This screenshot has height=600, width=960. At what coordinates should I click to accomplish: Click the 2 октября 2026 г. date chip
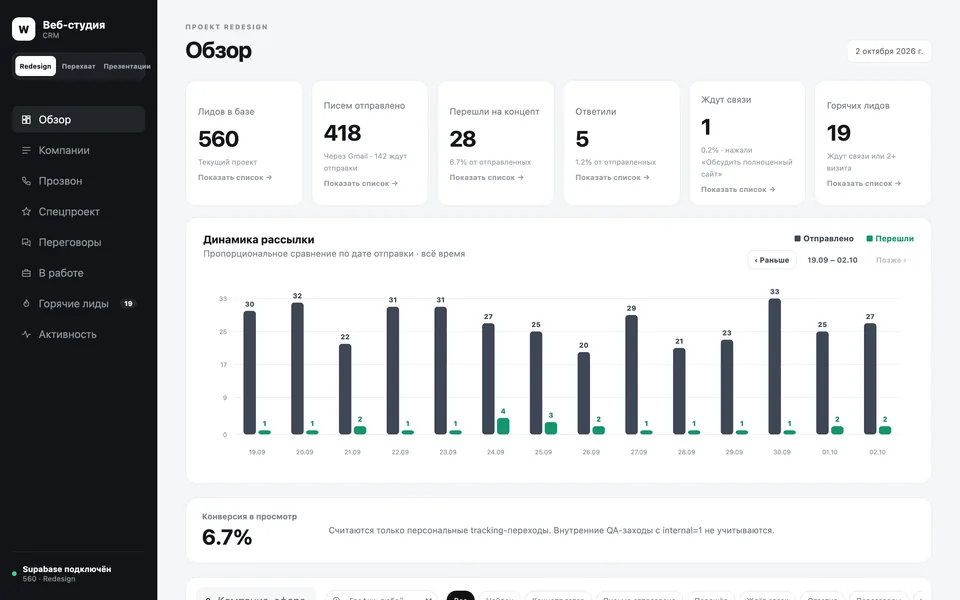889,51
